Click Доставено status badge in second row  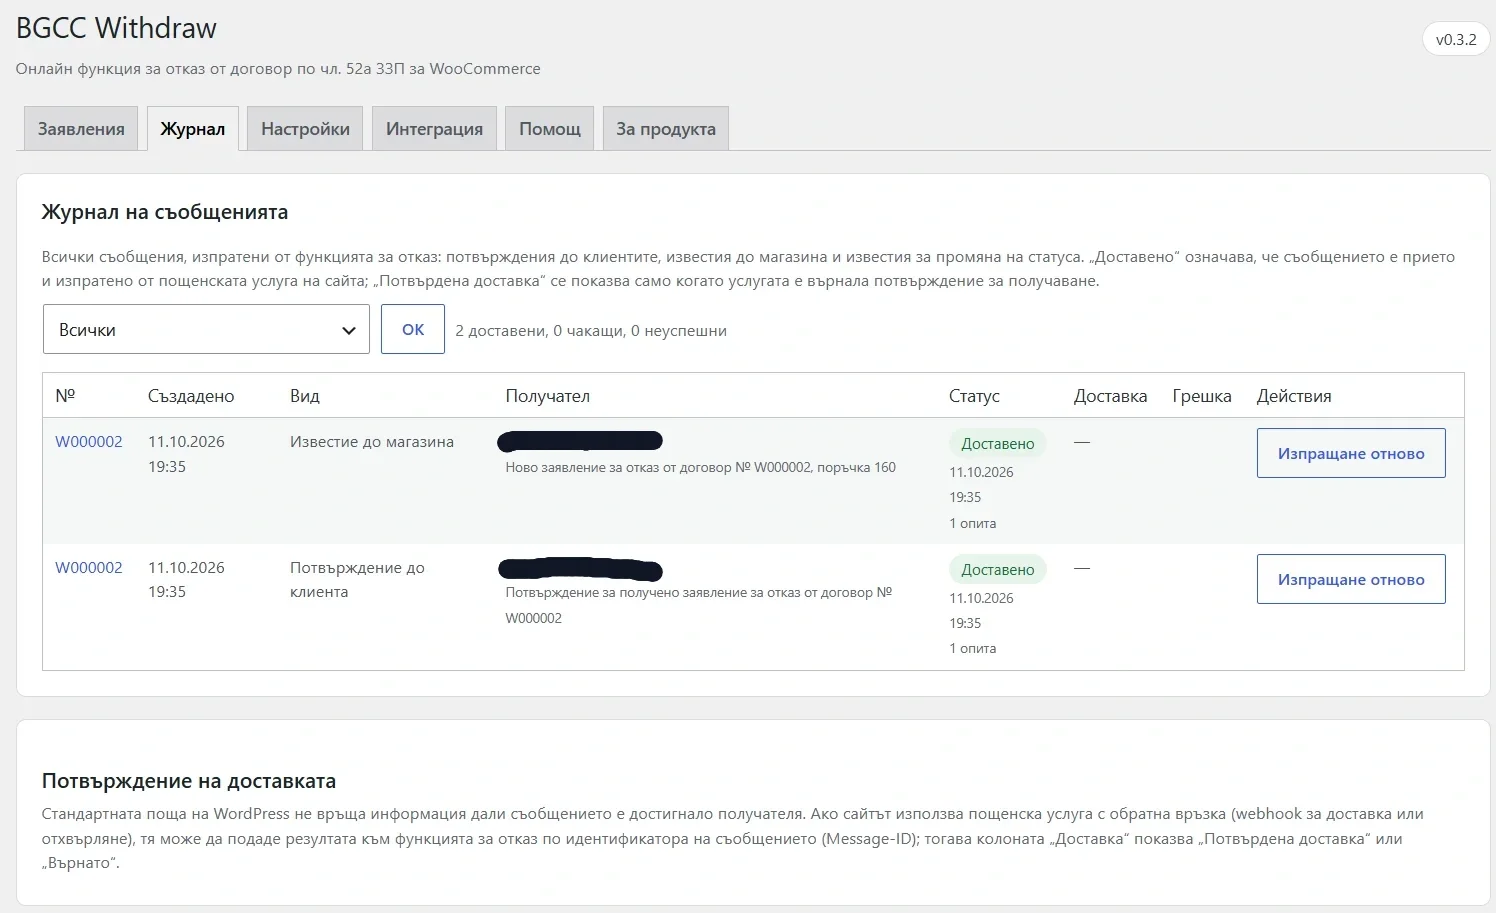(x=998, y=570)
